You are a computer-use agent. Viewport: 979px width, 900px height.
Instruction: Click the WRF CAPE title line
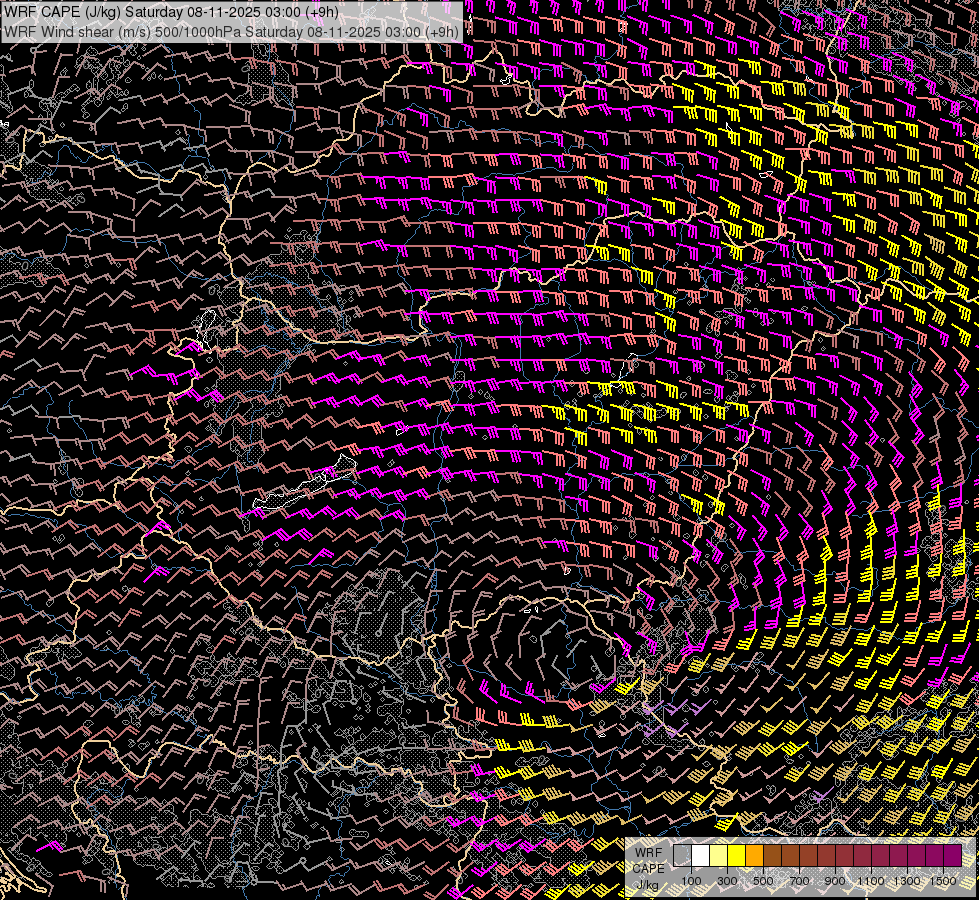(x=172, y=12)
